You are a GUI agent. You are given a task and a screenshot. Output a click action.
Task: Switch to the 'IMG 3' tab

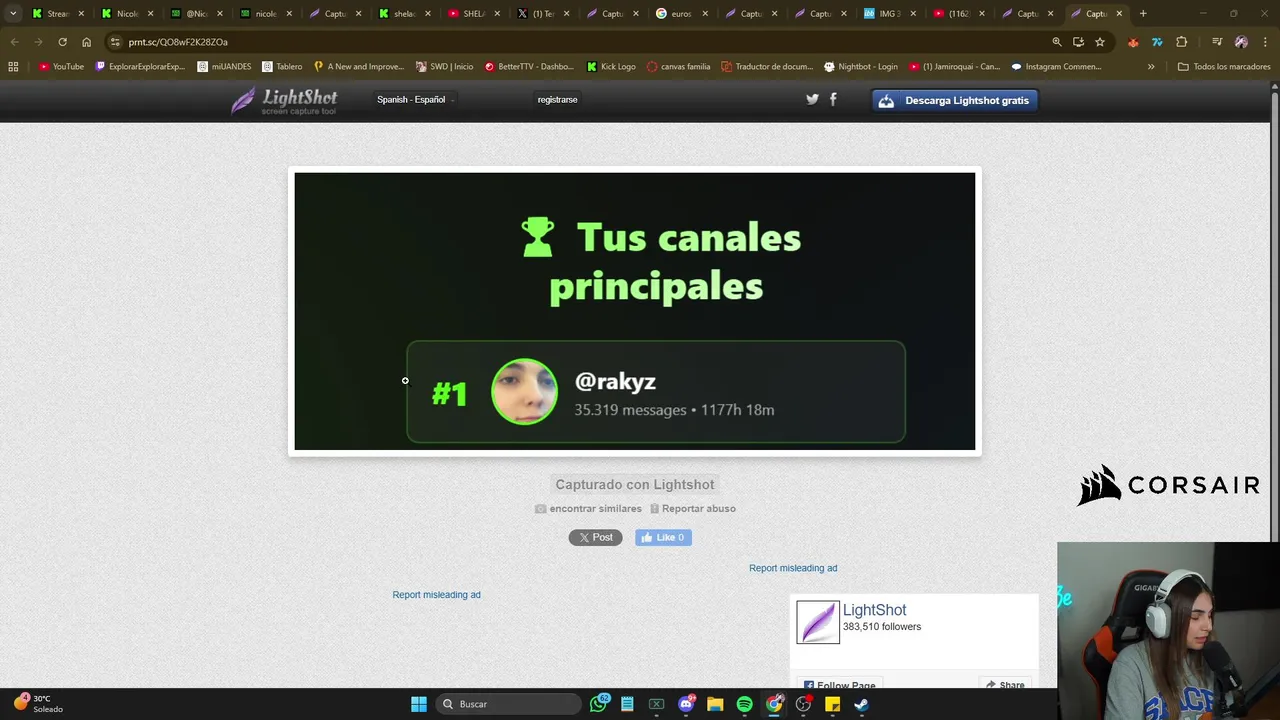tap(890, 14)
